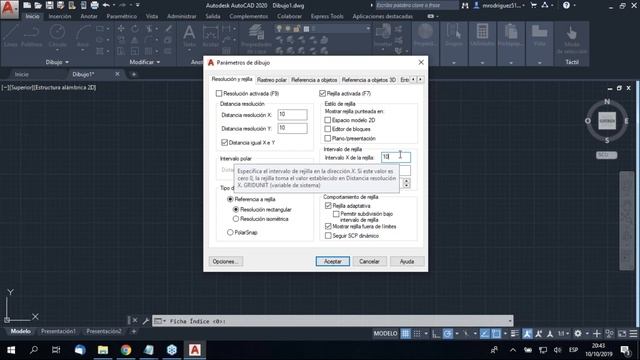Open Quick Access toolbar customize dropdown arrow
The width and height of the screenshot is (640, 360).
pyautogui.click(x=137, y=5)
